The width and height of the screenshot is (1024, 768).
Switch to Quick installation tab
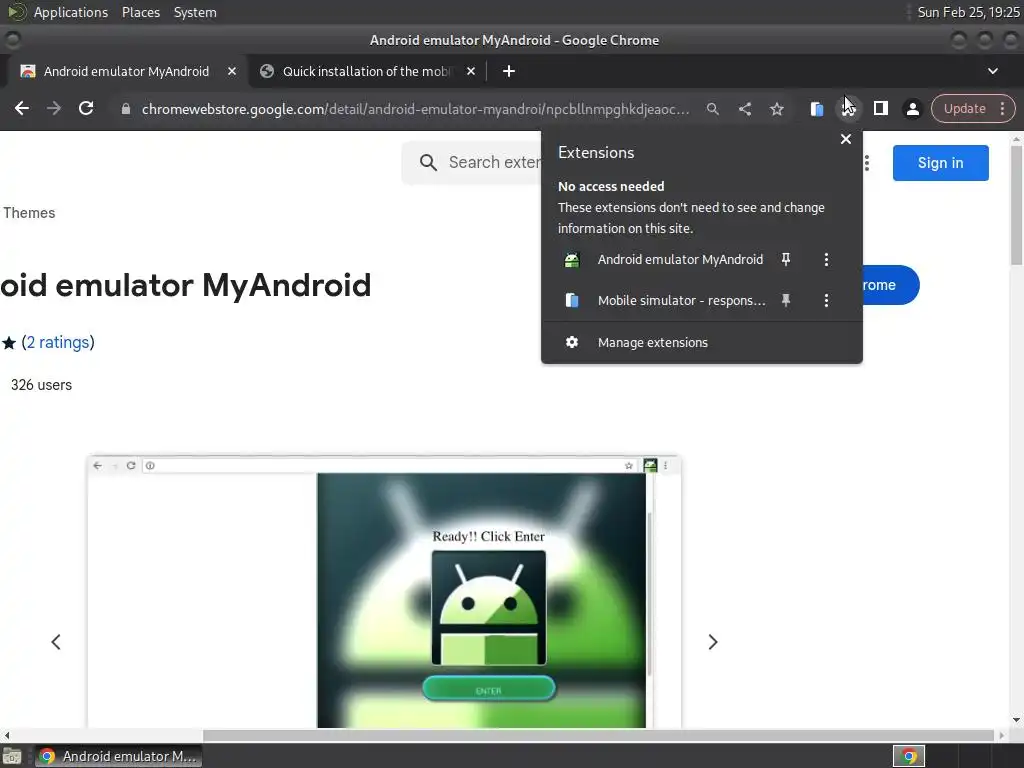click(x=366, y=71)
